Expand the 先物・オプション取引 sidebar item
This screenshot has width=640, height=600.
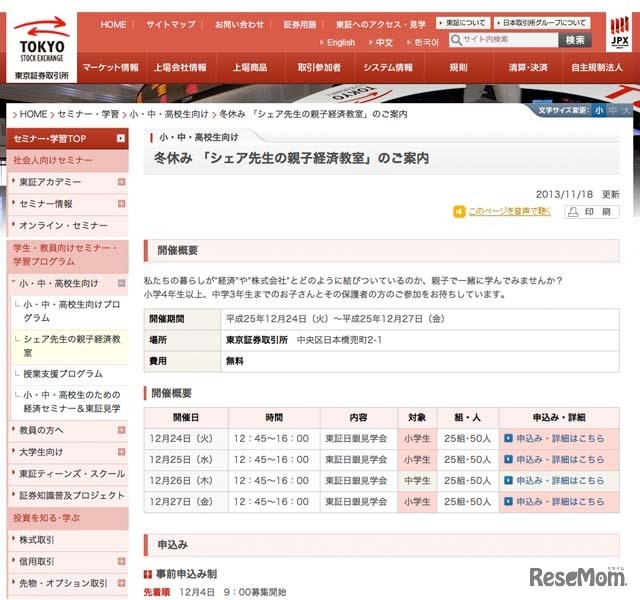pyautogui.click(x=121, y=583)
